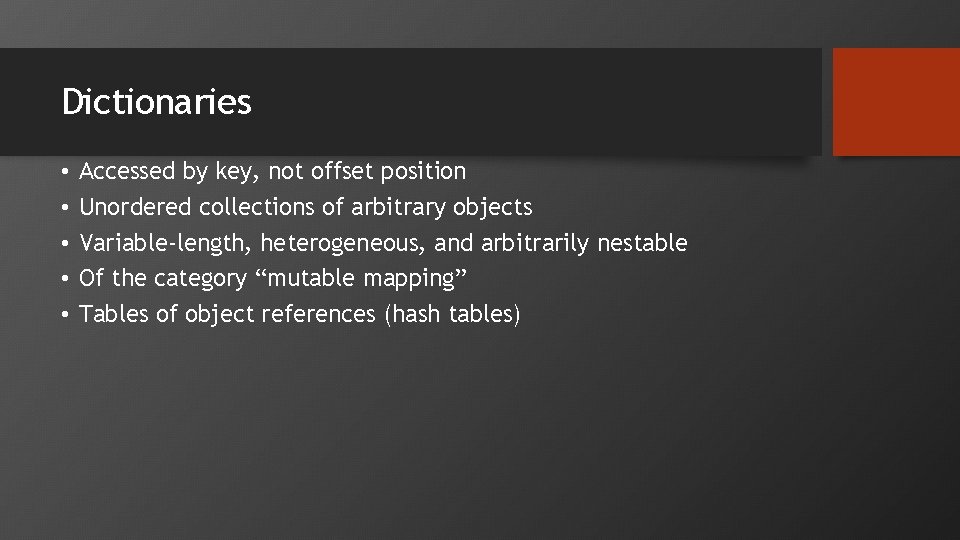Click the words "arbitrarily nestable"

[x=584, y=243]
